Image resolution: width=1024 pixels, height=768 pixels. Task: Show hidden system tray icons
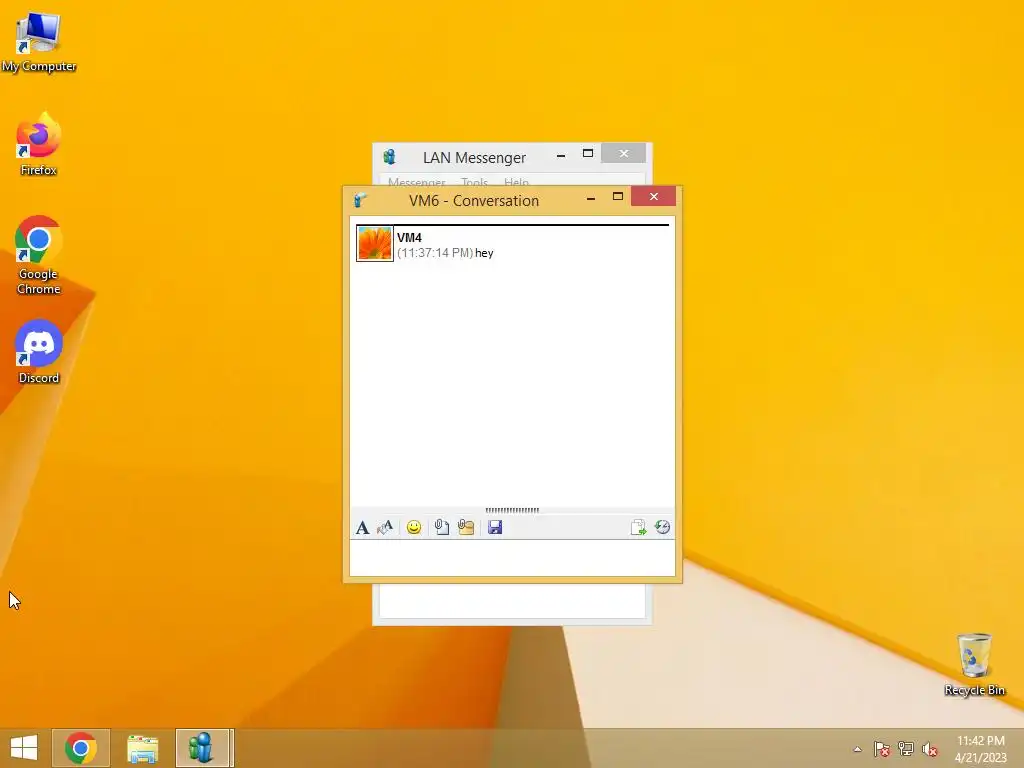pos(857,749)
